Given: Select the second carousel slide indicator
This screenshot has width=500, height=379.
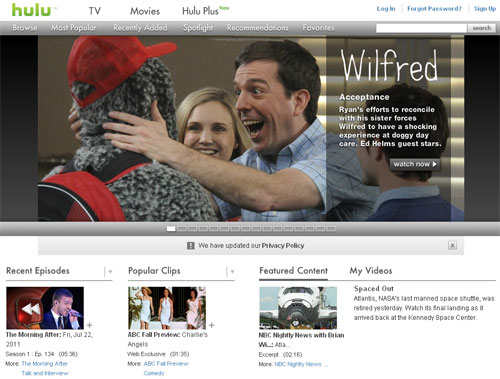Looking at the screenshot, I should [x=182, y=229].
